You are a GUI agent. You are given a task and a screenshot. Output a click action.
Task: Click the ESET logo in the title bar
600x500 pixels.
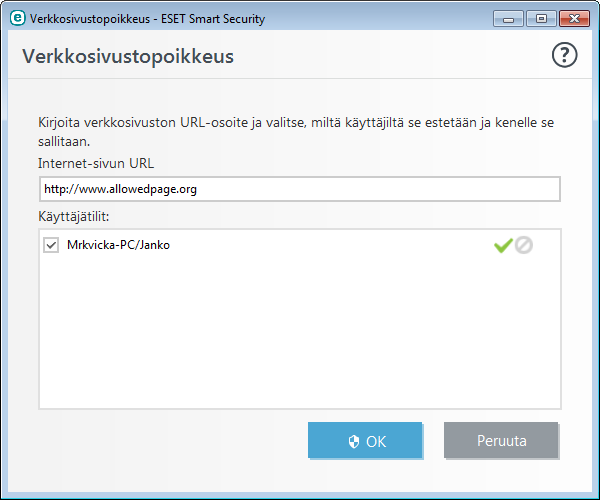pyautogui.click(x=18, y=18)
